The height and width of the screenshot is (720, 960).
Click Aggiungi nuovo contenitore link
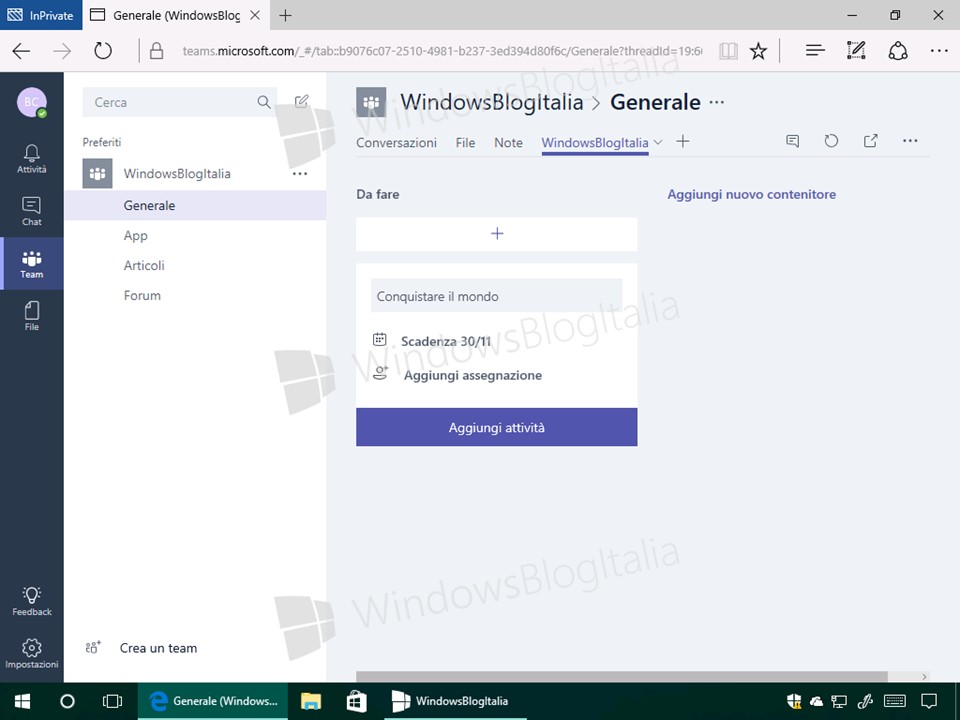751,194
